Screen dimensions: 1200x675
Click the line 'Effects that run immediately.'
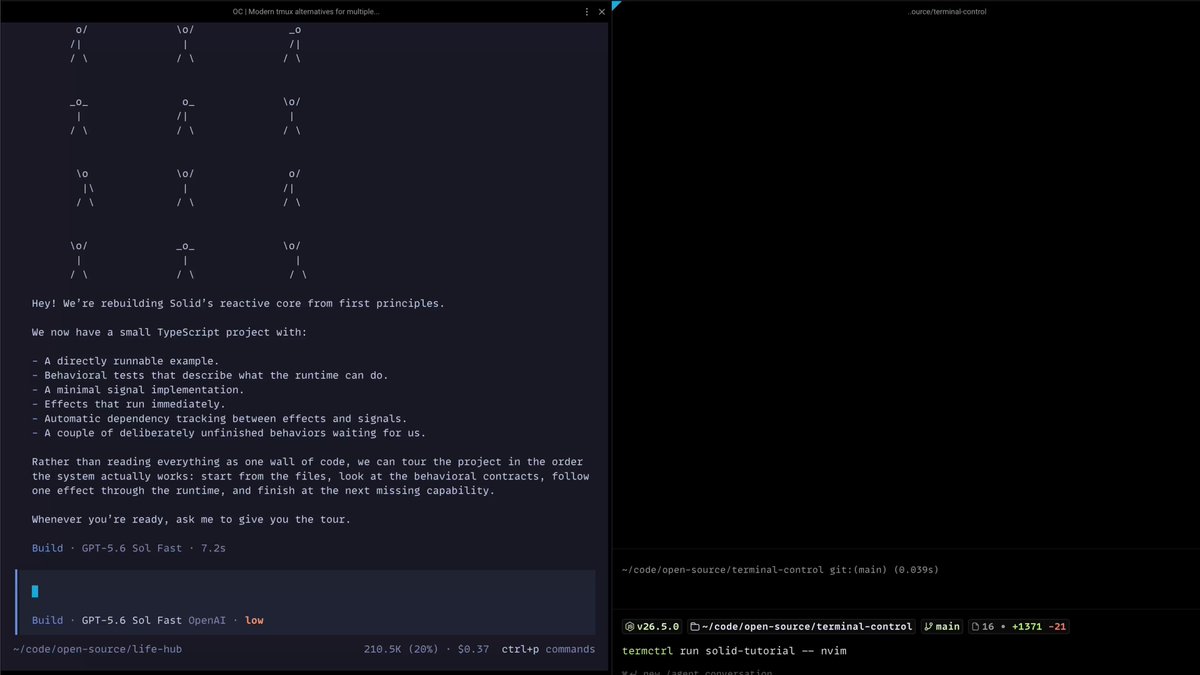(128, 404)
